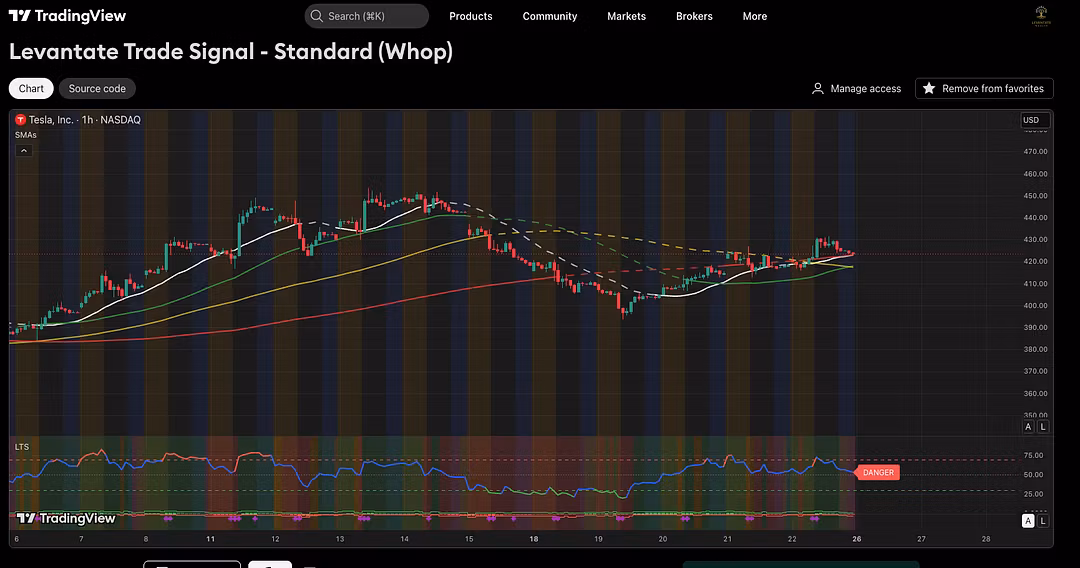This screenshot has height=568, width=1080.
Task: Click the script title Levantate Trade Signal
Action: (x=231, y=52)
